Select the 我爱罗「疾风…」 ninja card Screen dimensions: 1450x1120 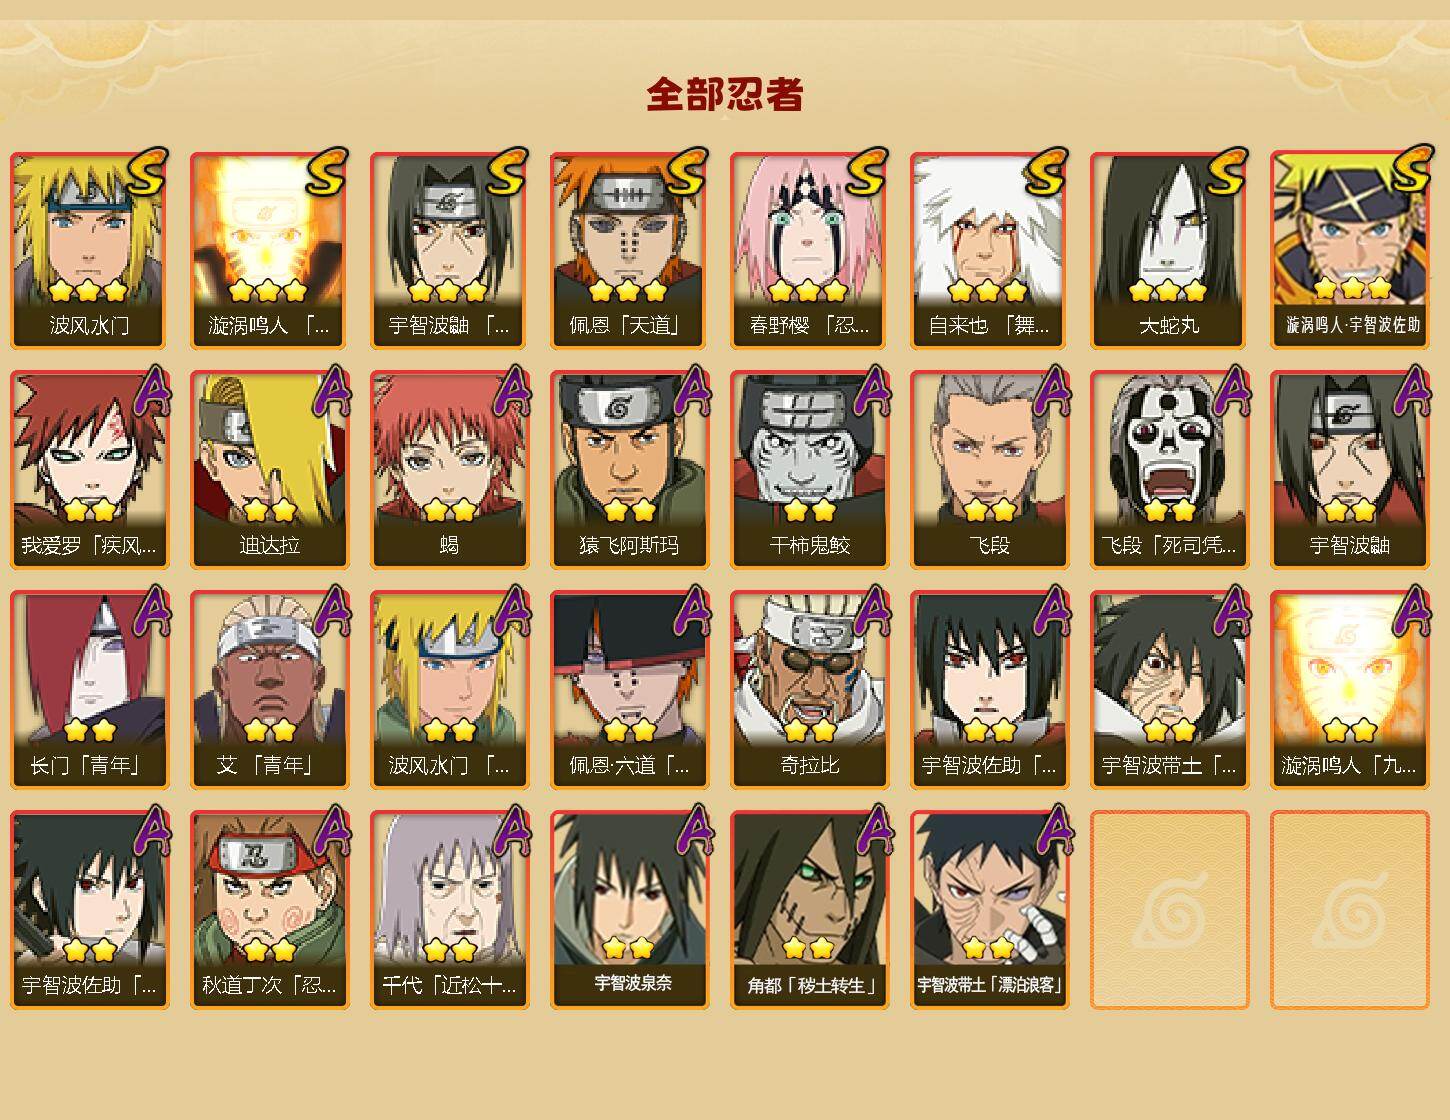(90, 470)
